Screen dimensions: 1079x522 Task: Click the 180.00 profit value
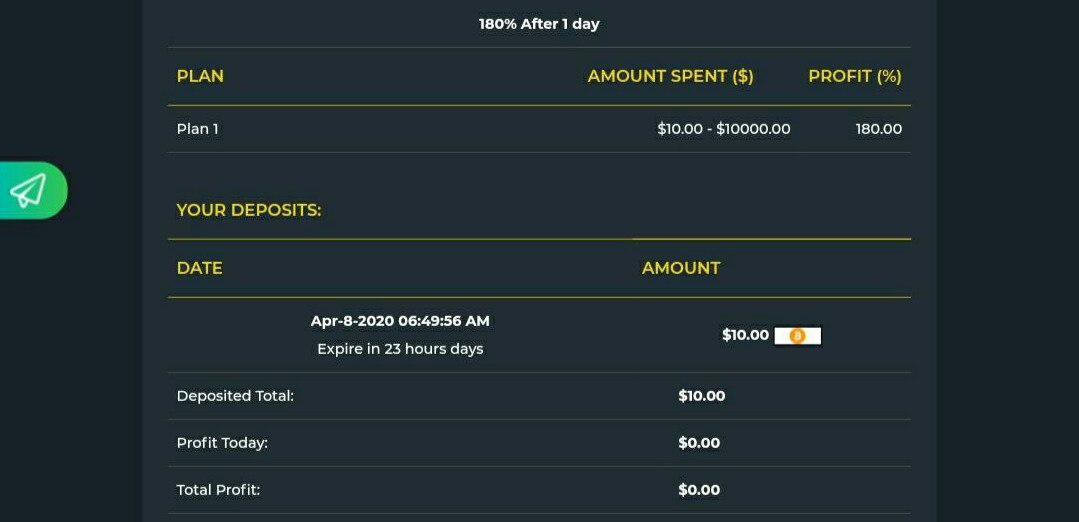point(879,129)
